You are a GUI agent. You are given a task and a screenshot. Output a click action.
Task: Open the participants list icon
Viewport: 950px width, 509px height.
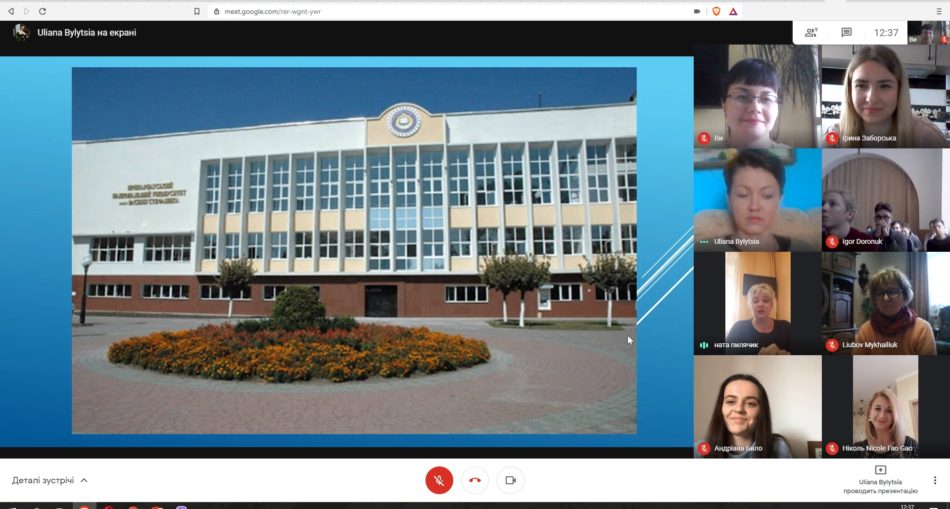pyautogui.click(x=811, y=32)
